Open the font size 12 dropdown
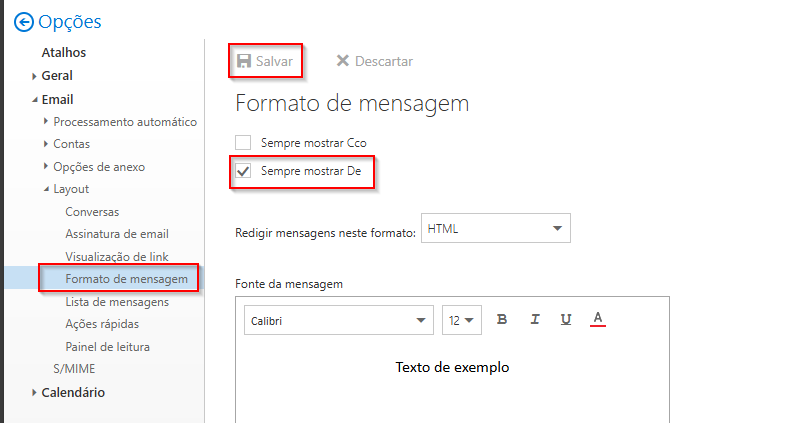 pyautogui.click(x=461, y=320)
